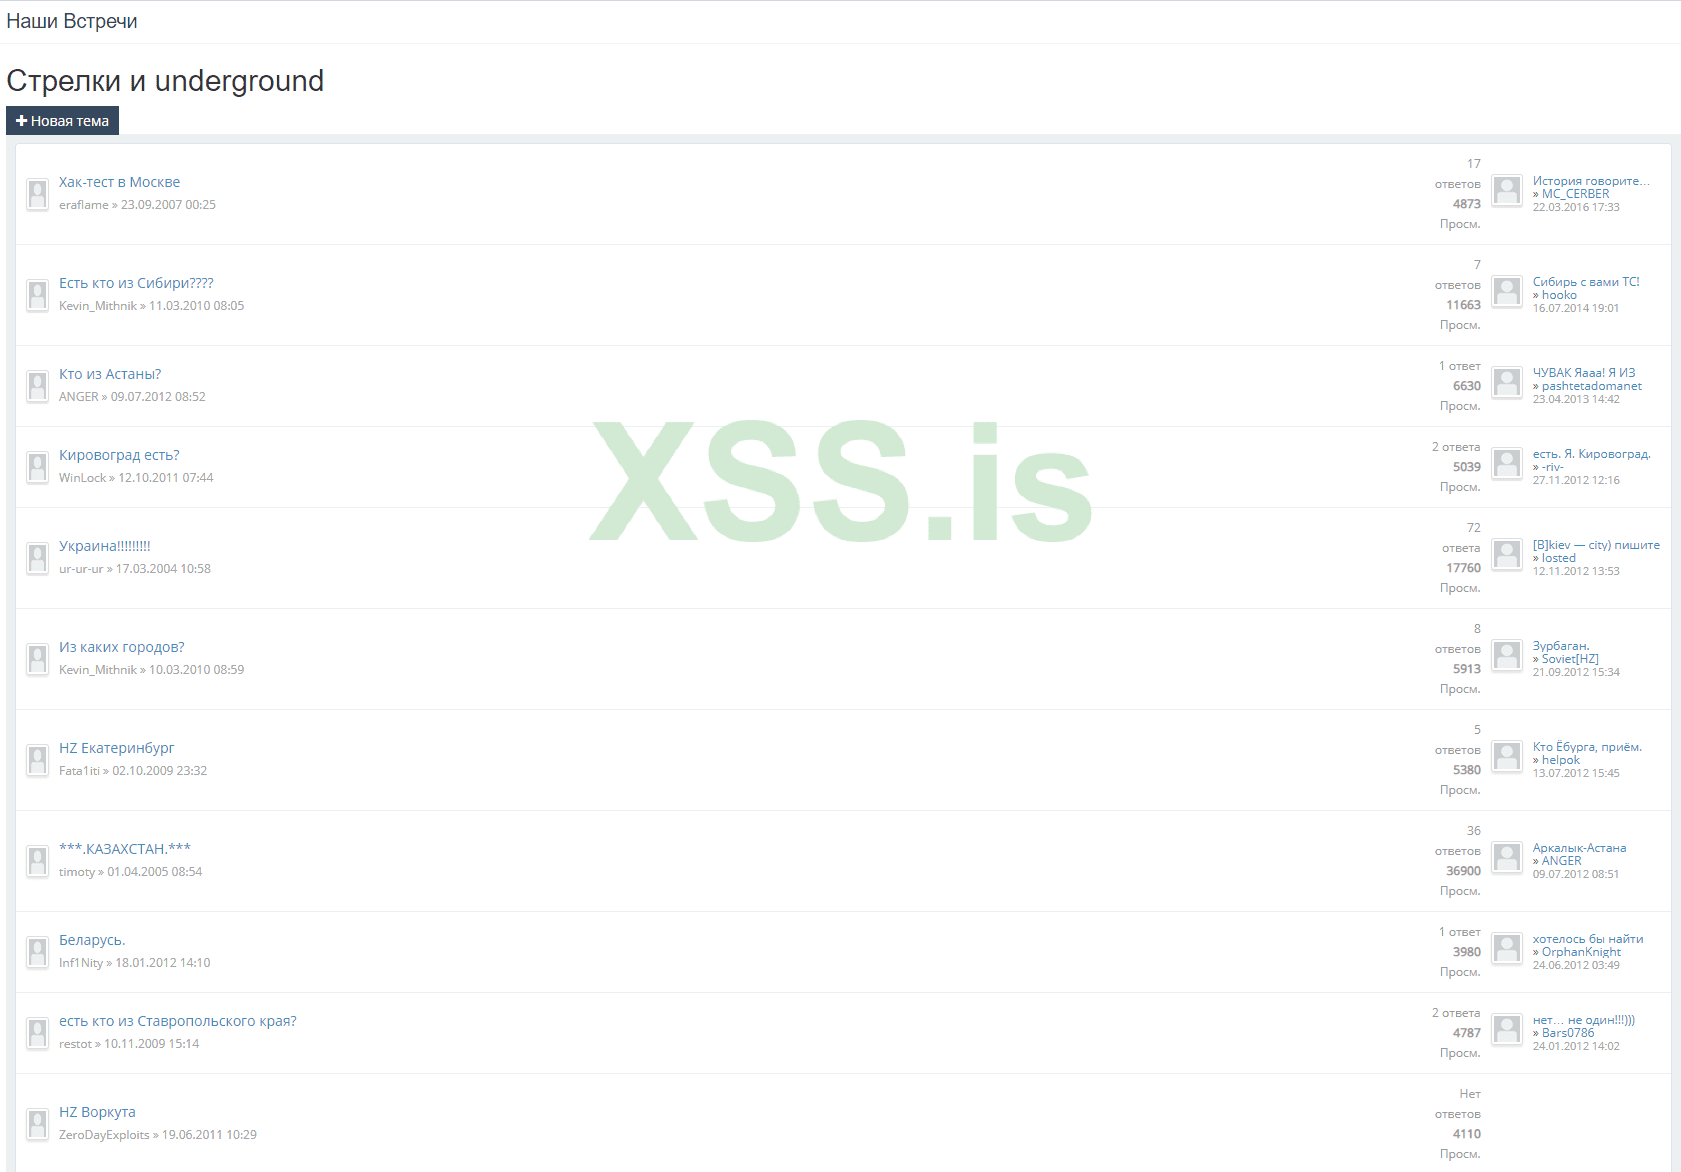Click hooko's last poster avatar
Screen dimensions: 1681x1172
(x=1507, y=291)
